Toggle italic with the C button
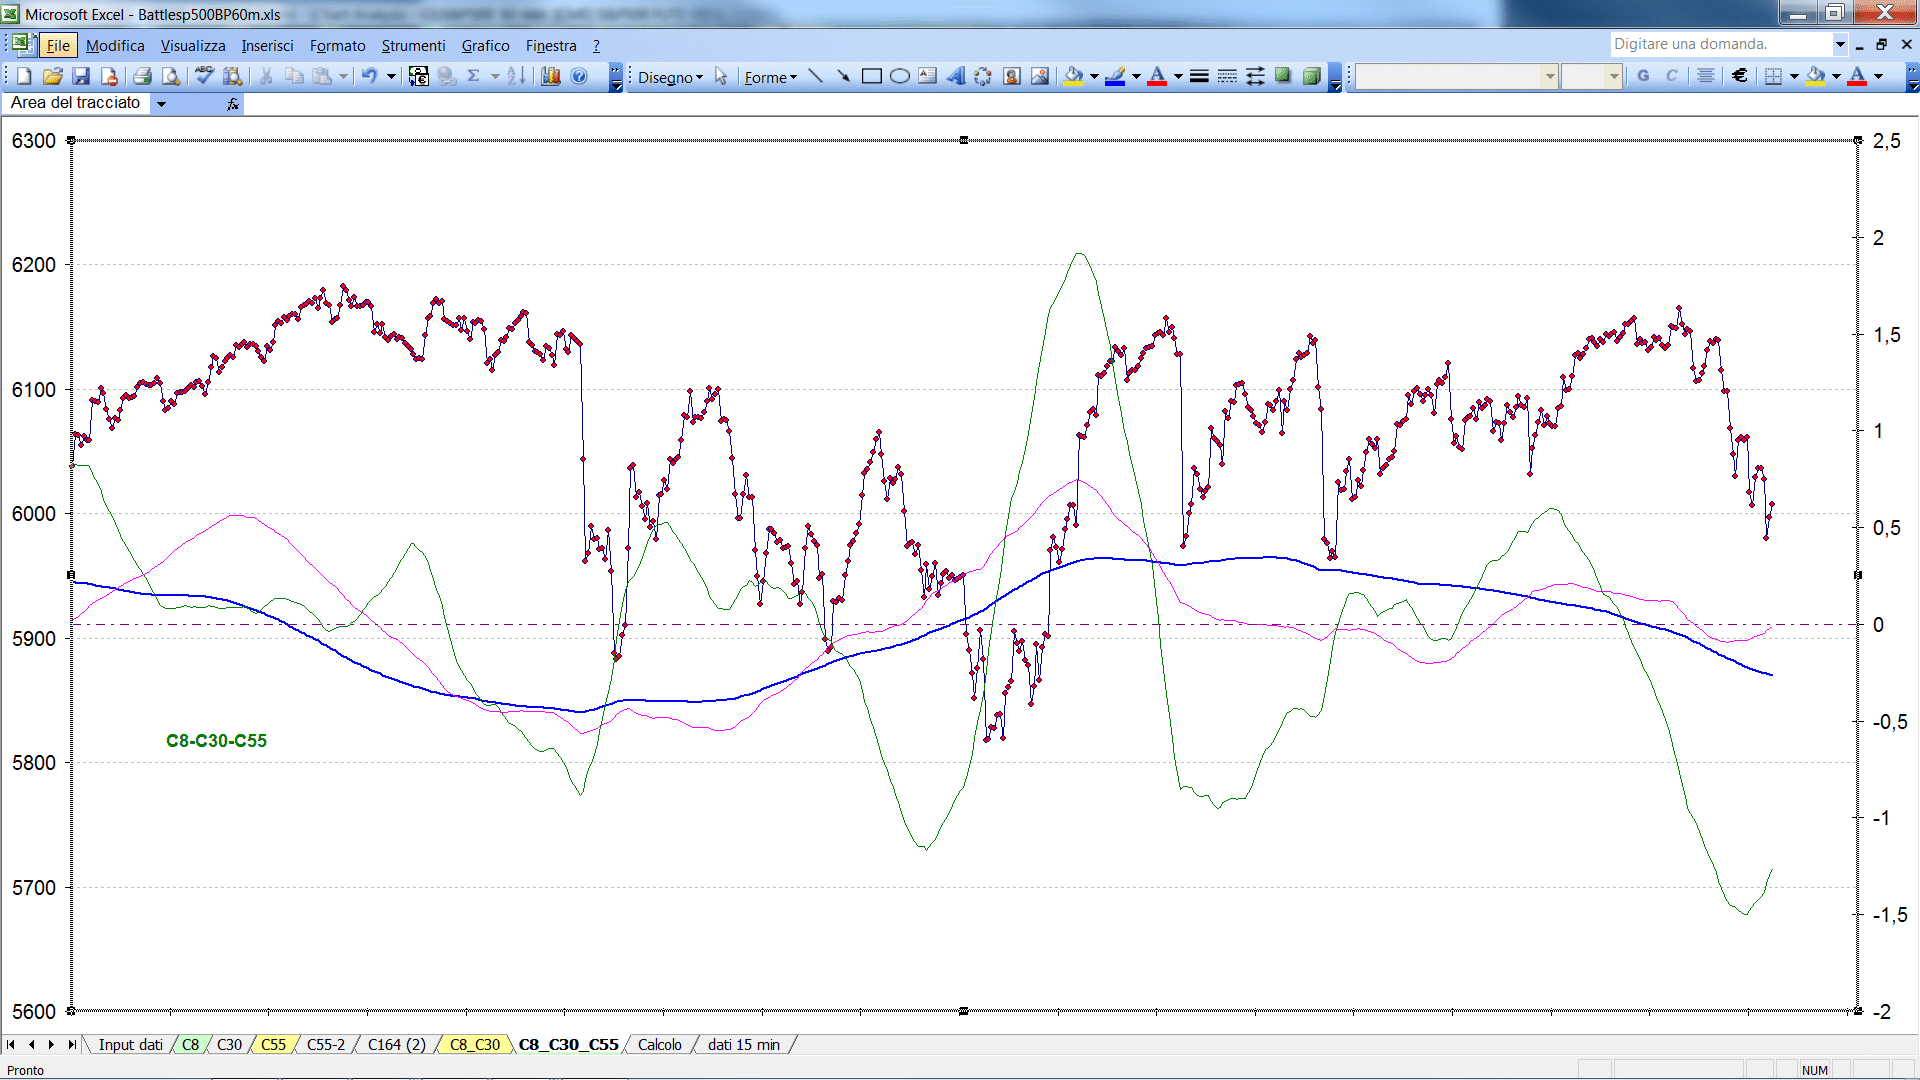Viewport: 1920px width, 1080px height. pyautogui.click(x=1671, y=76)
